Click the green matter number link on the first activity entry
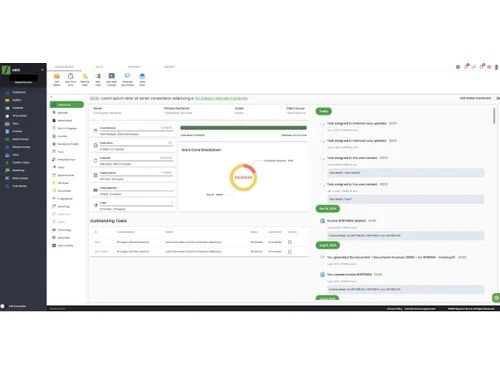 (393, 123)
